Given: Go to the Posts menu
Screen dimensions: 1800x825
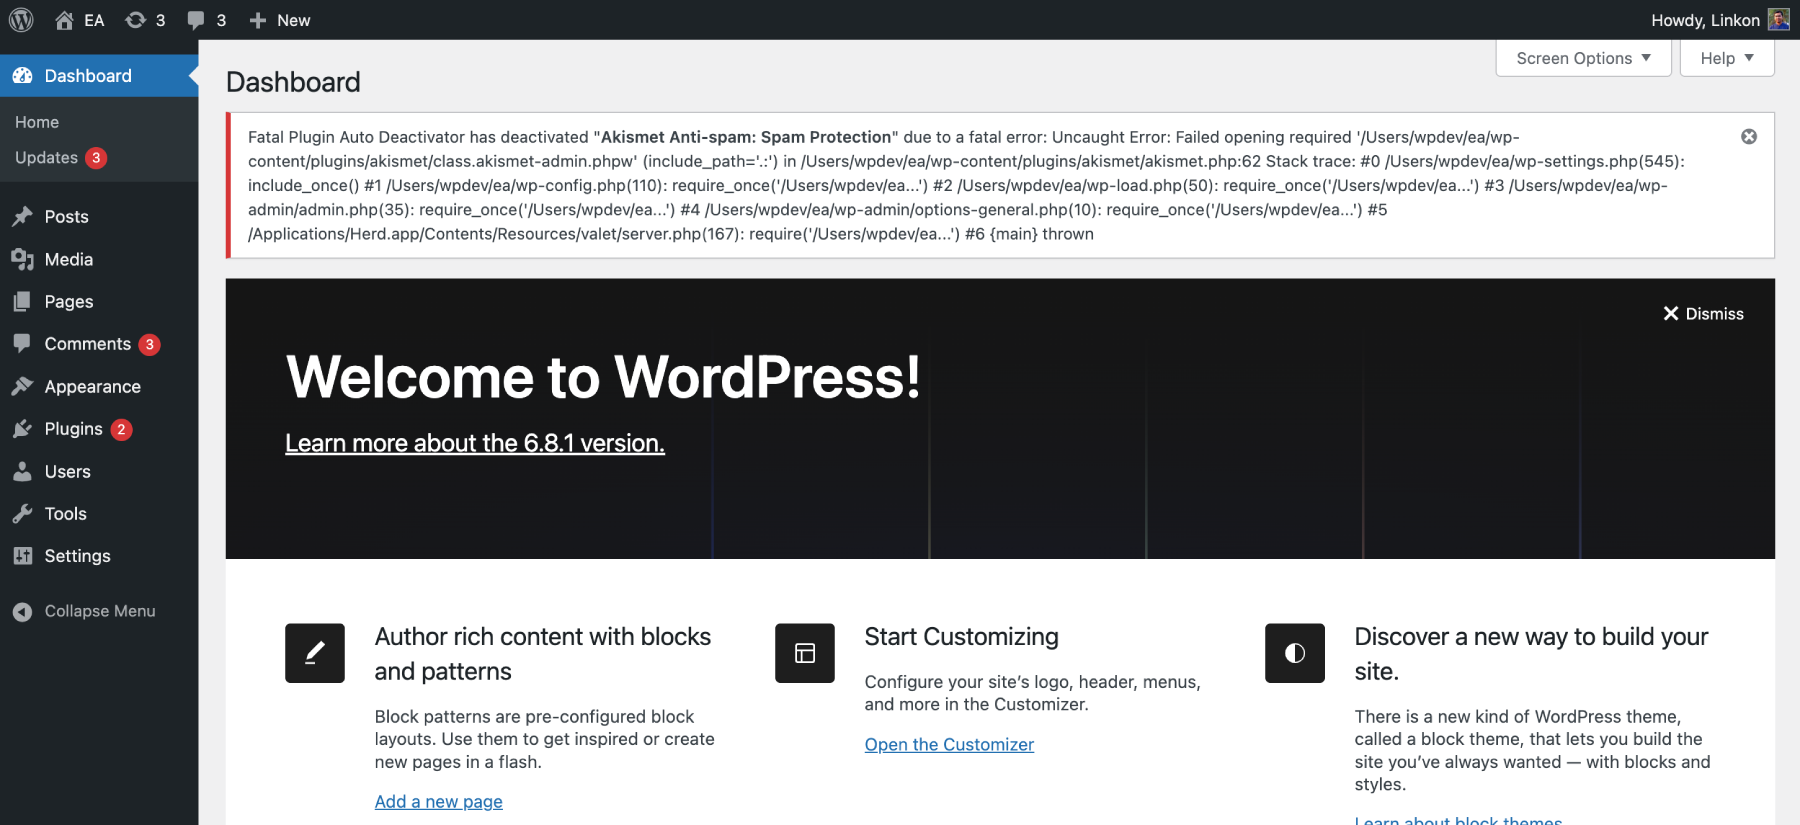Looking at the screenshot, I should [66, 217].
